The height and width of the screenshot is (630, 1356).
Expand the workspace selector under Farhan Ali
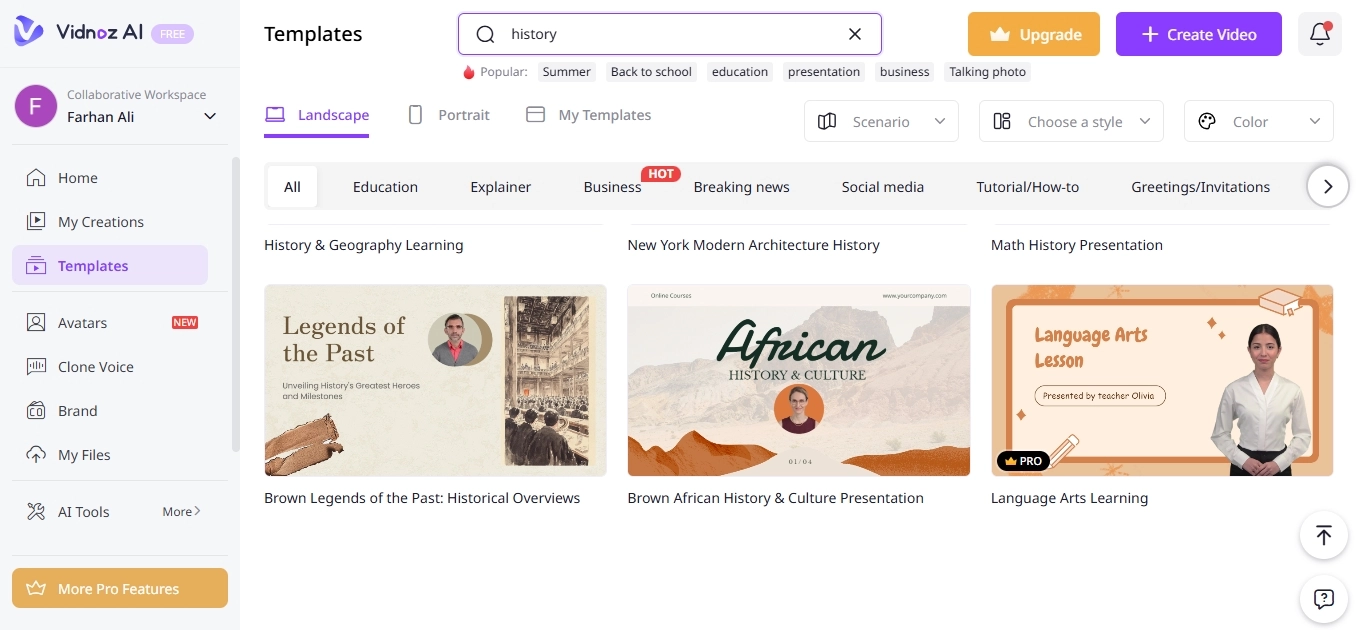pos(210,116)
